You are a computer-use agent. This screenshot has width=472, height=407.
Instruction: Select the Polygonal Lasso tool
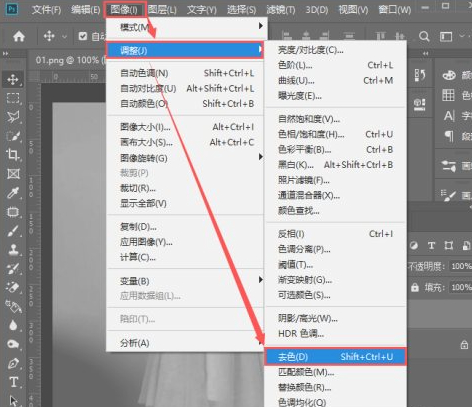pos(13,117)
